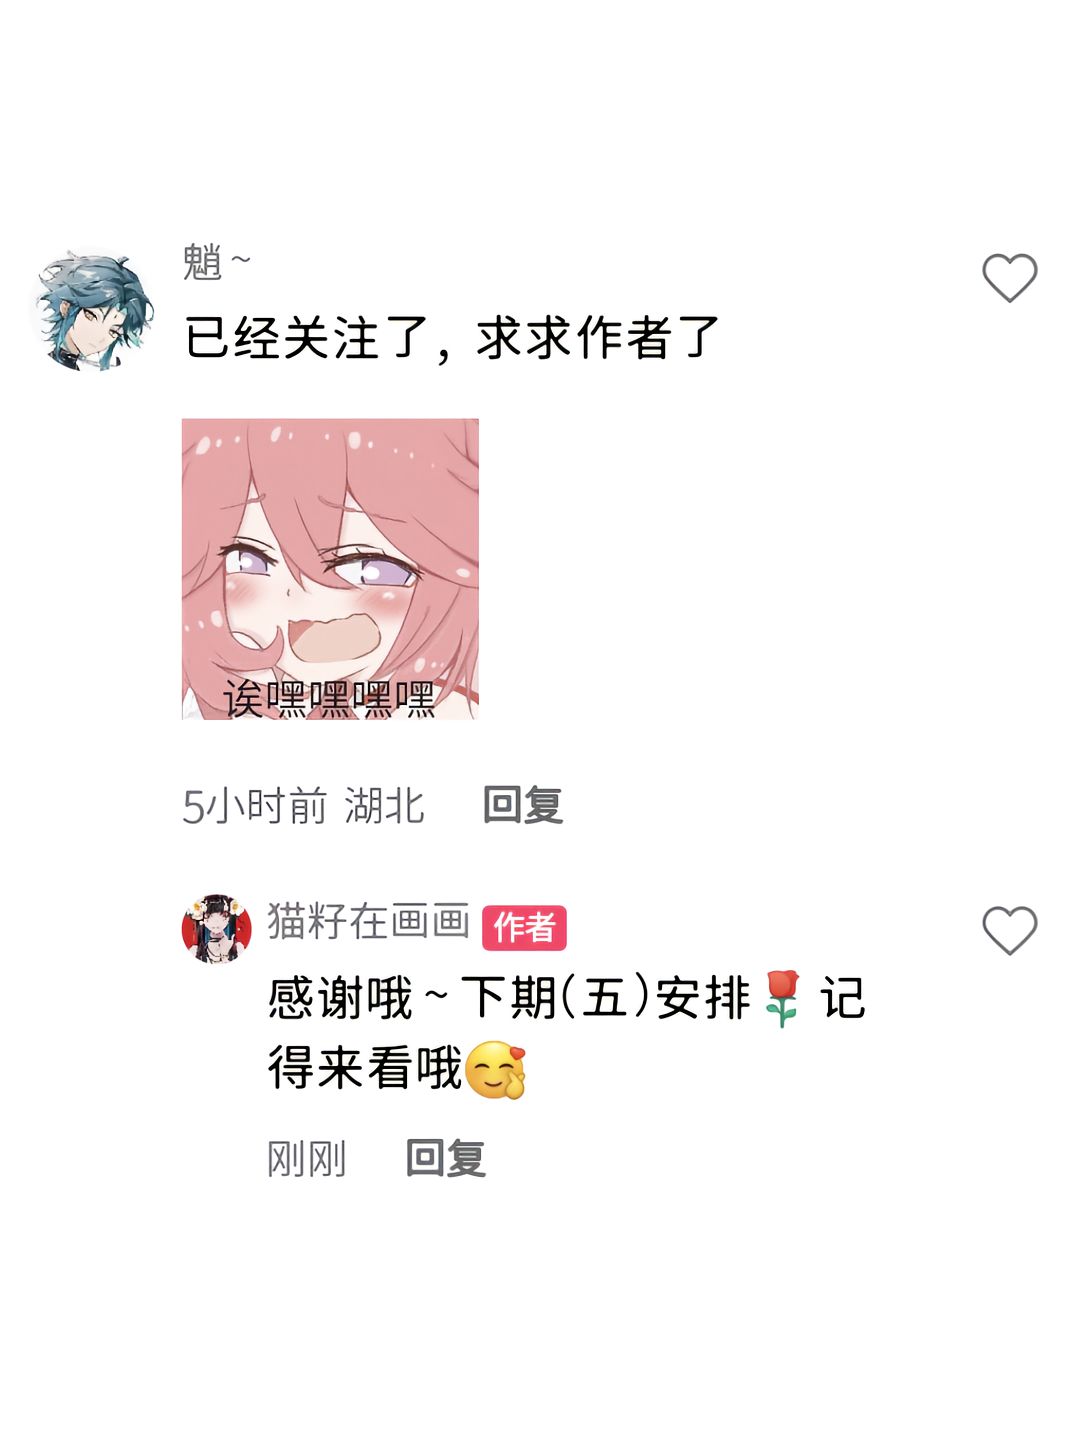Tap reply text 感谢哦~下期(五)安排
This screenshot has width=1080, height=1440.
[x=509, y=998]
